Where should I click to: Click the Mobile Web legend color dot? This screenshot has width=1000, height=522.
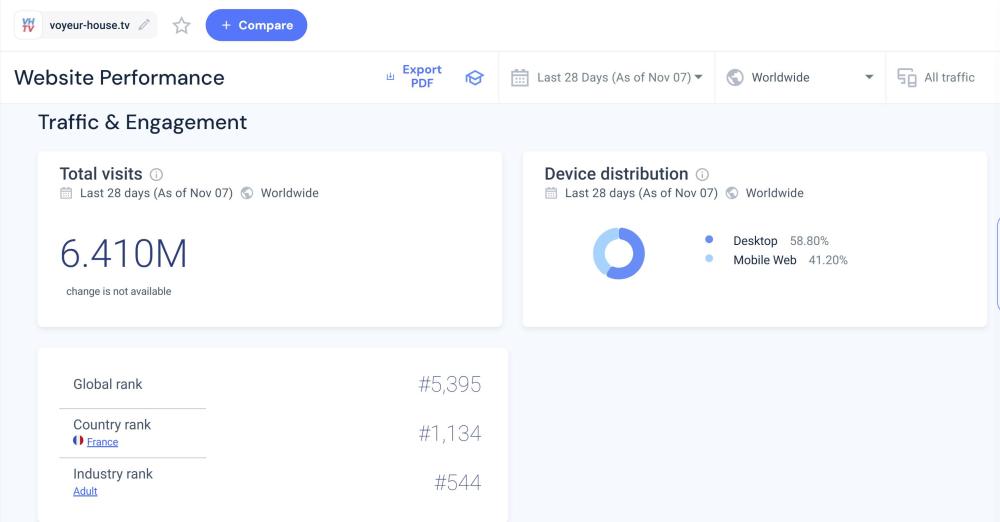point(709,259)
